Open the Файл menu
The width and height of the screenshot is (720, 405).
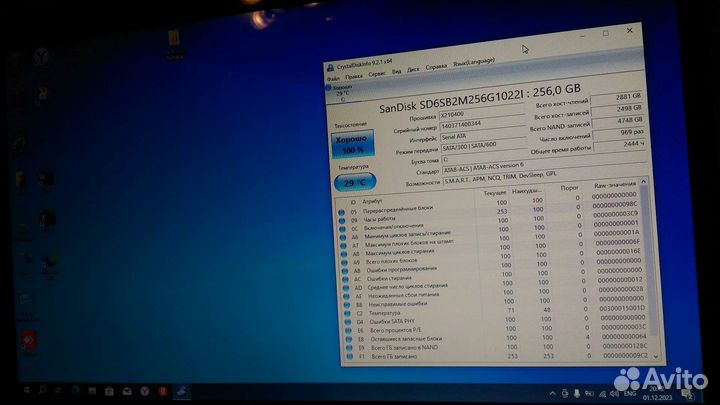(x=333, y=79)
